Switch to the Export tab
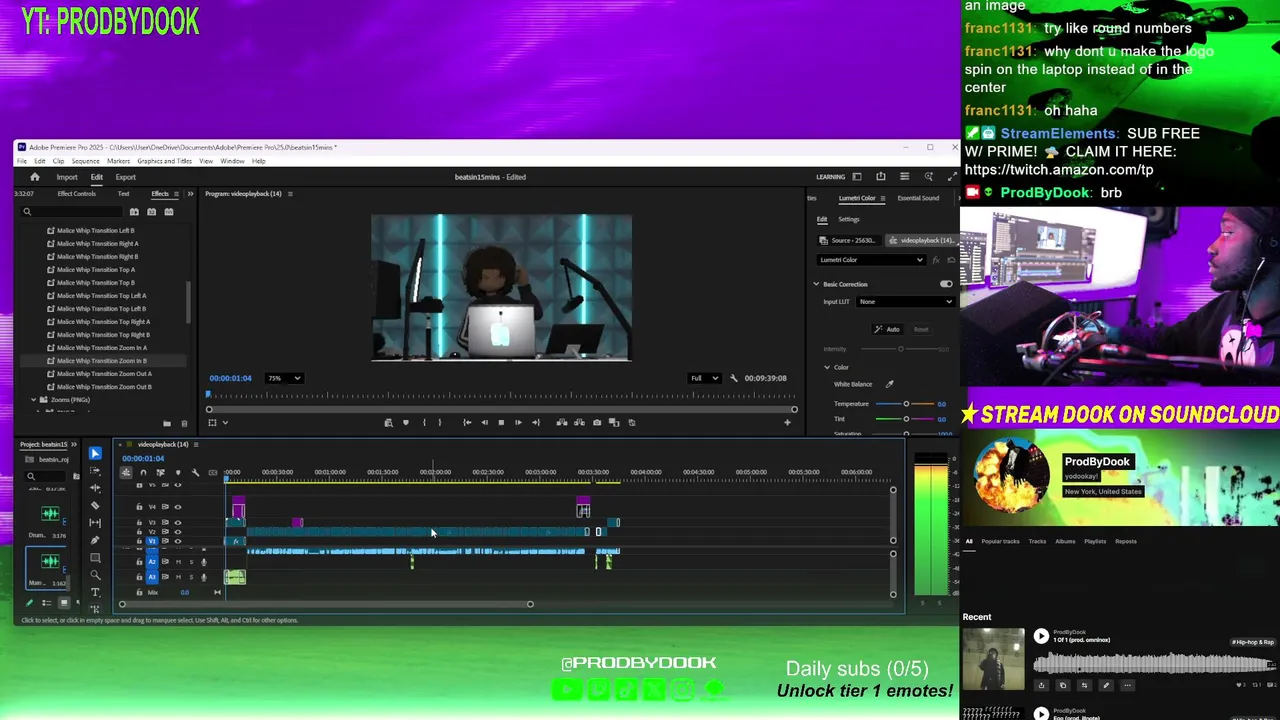The image size is (1280, 720). click(126, 177)
